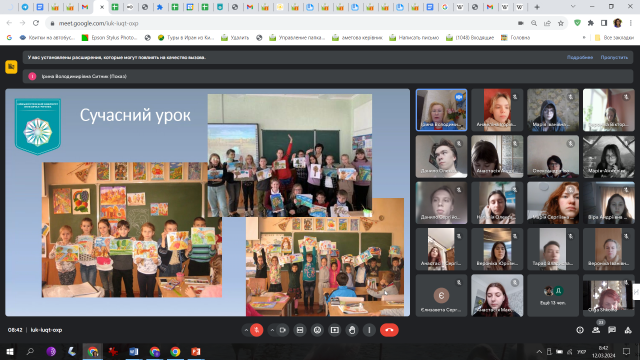Open the activities icon in the bottom right
This screenshot has width=640, height=360.
(x=628, y=330)
